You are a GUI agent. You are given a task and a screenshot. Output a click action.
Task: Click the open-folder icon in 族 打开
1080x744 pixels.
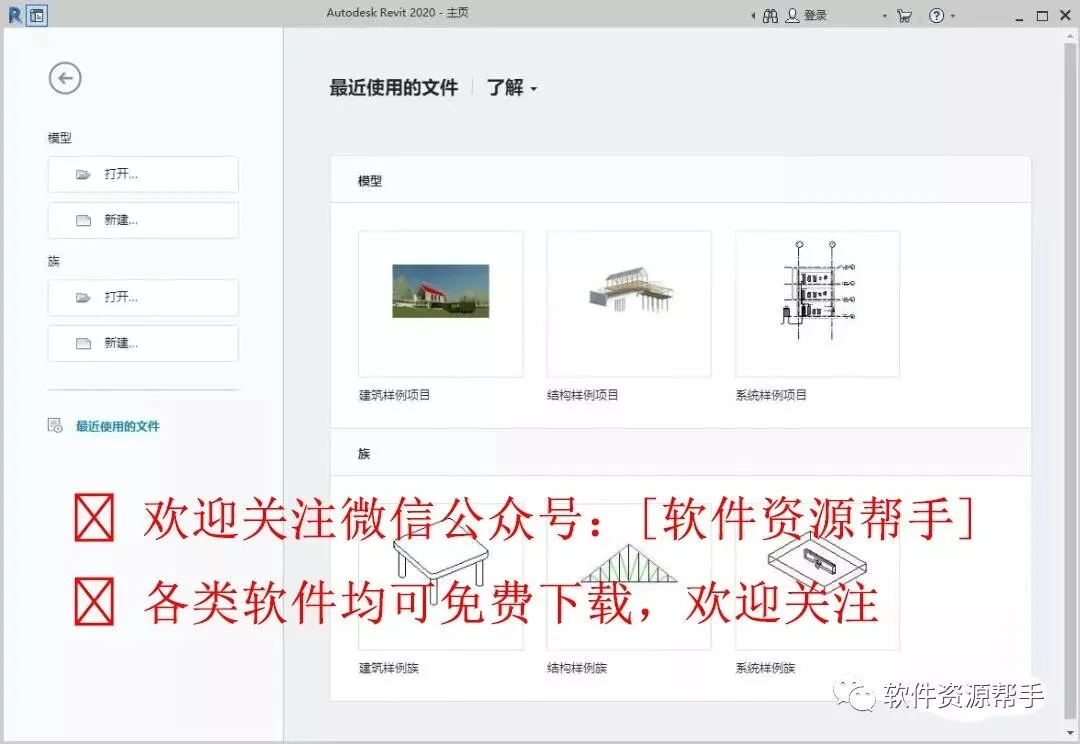pyautogui.click(x=83, y=298)
